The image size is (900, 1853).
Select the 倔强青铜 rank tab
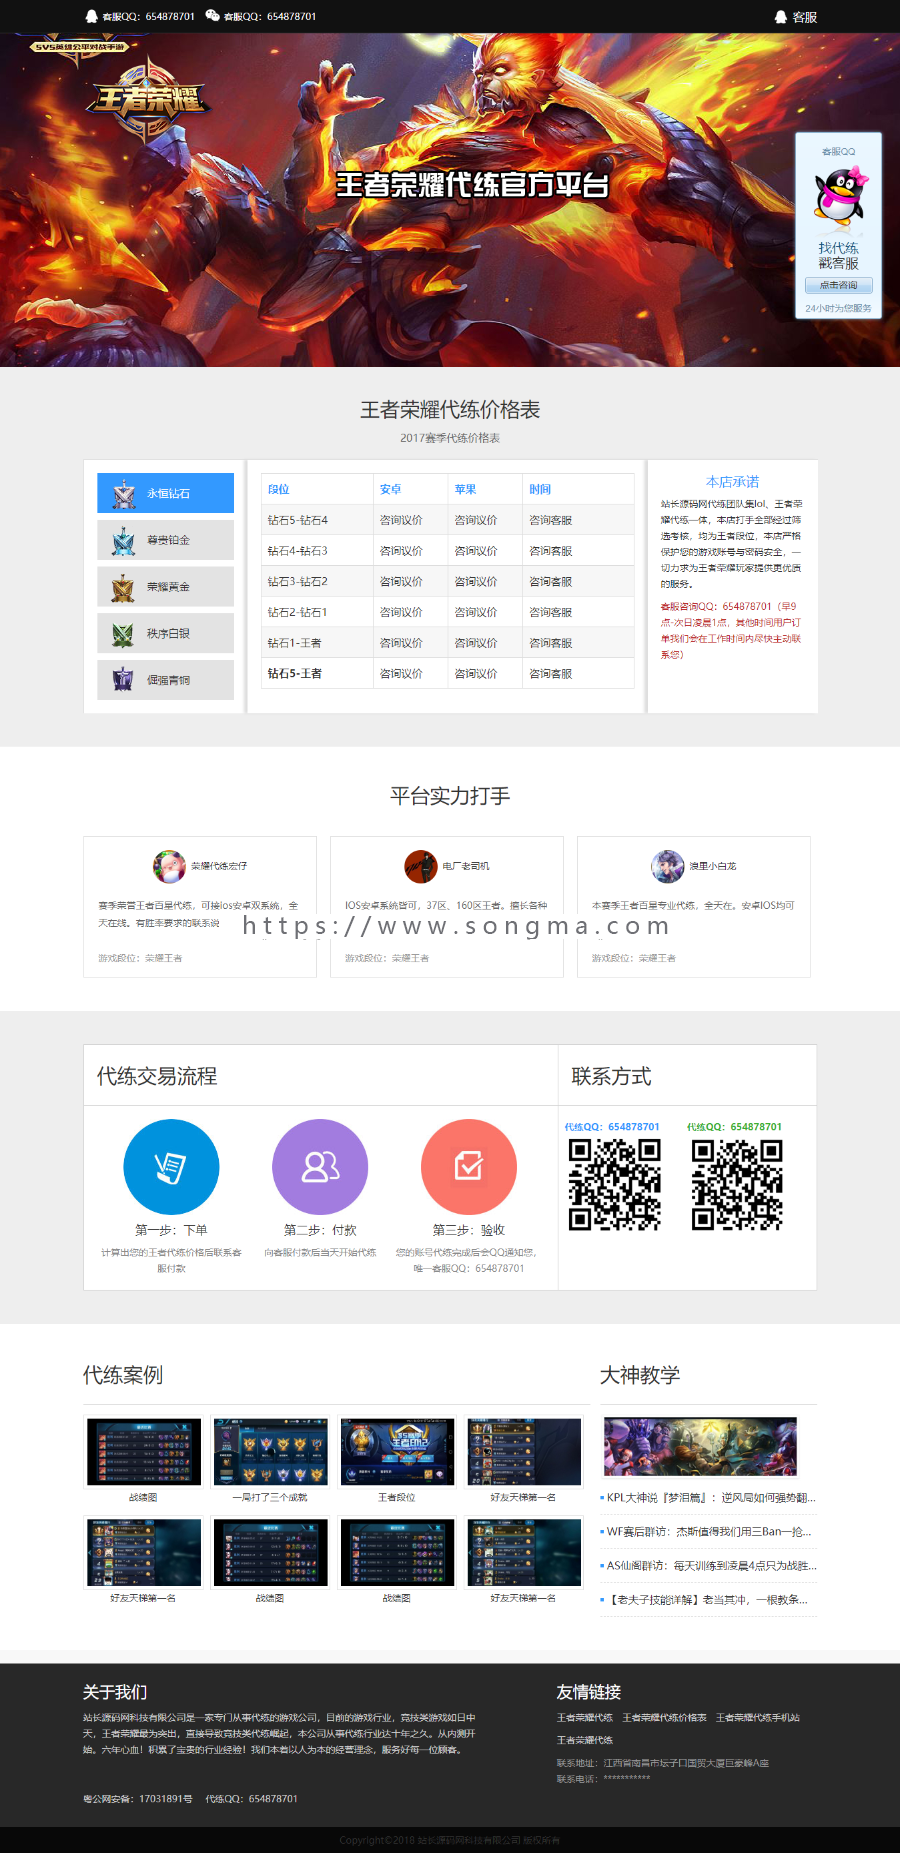(166, 680)
